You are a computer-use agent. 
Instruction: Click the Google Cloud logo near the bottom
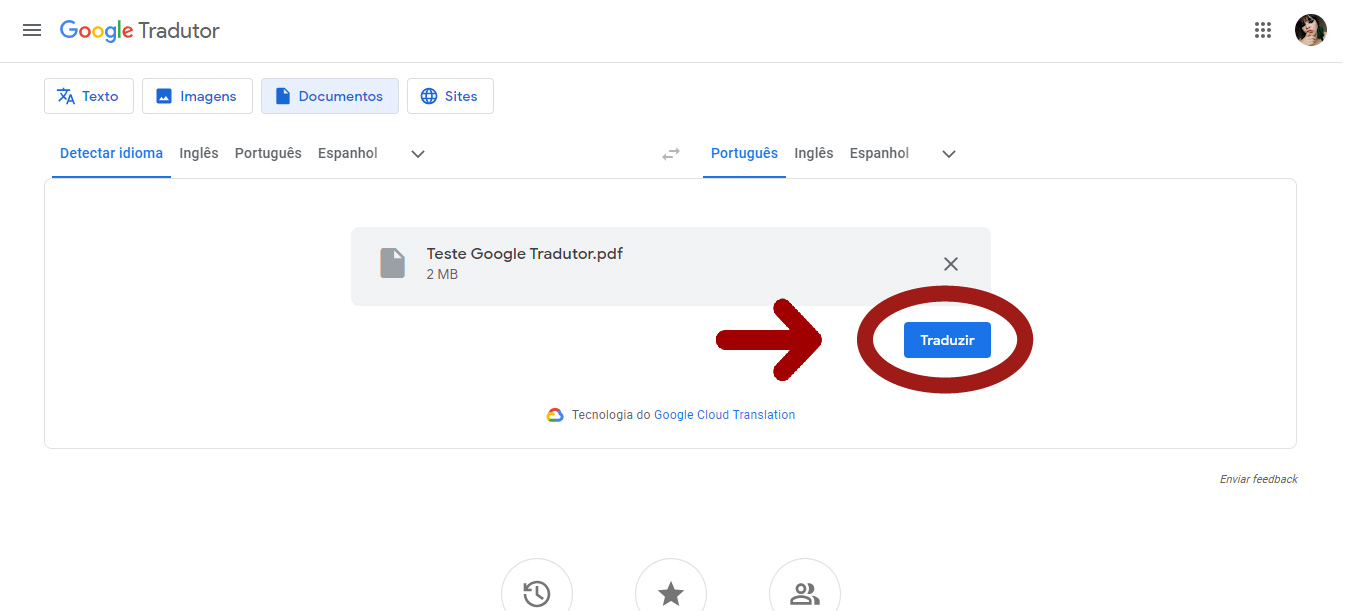(556, 414)
